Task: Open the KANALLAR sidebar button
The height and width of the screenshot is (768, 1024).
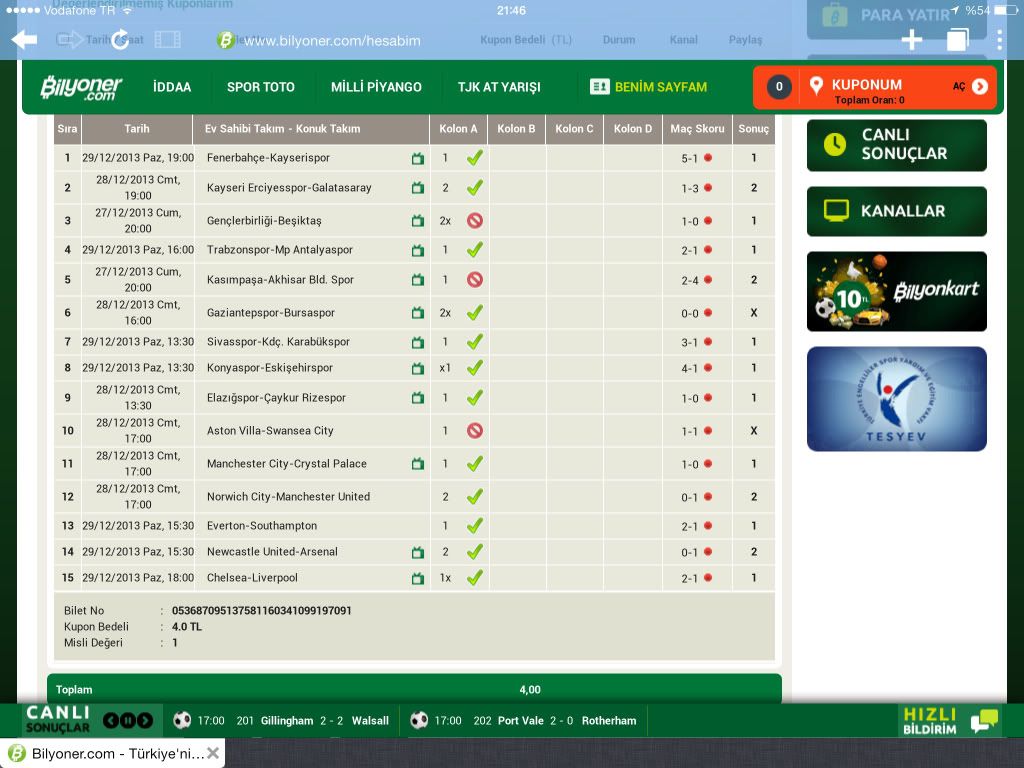Action: click(x=897, y=211)
